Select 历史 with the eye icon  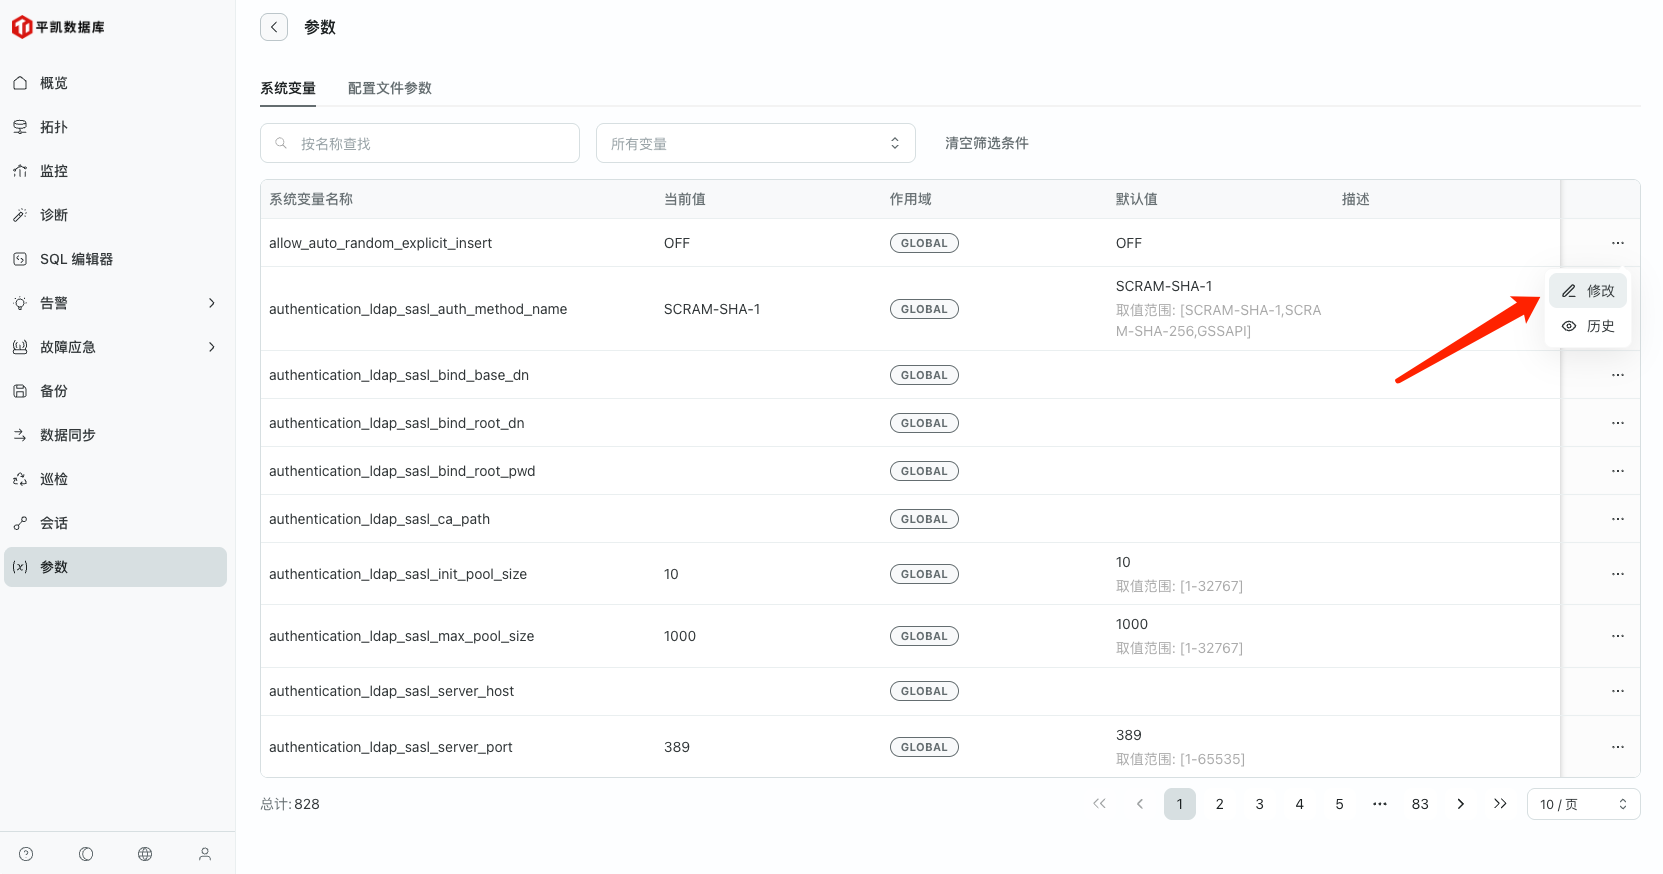[1588, 326]
